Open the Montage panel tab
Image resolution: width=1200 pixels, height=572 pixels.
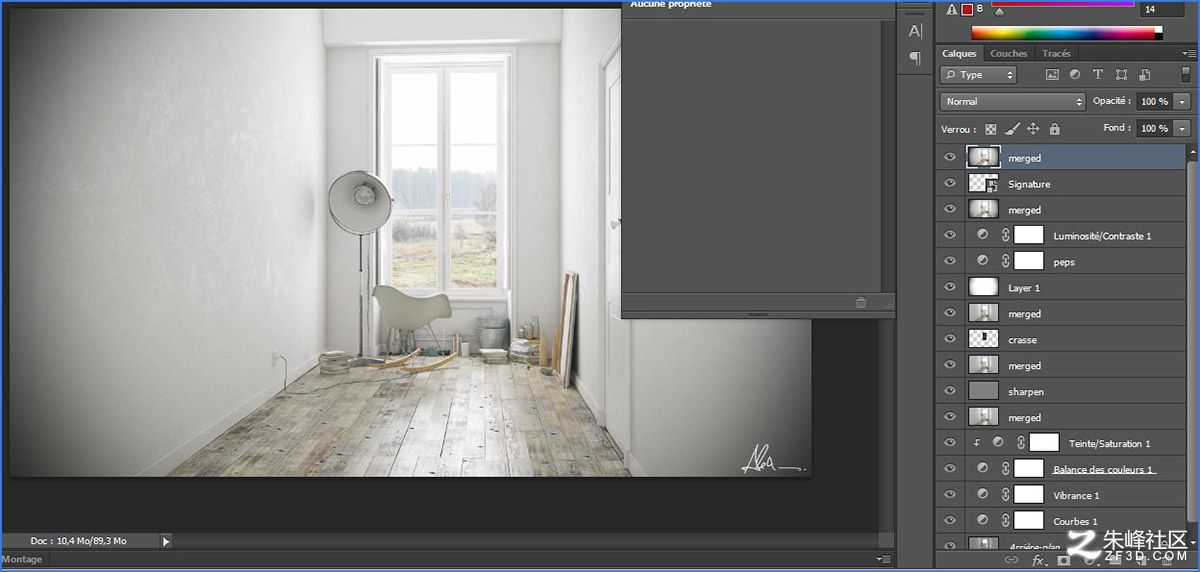click(22, 560)
